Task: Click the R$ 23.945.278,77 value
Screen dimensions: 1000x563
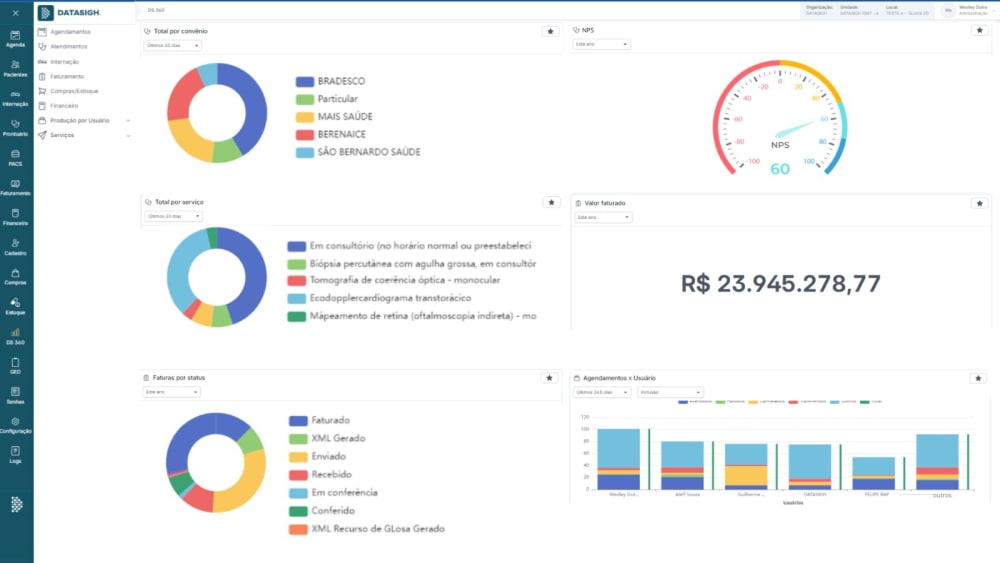Action: (x=781, y=284)
